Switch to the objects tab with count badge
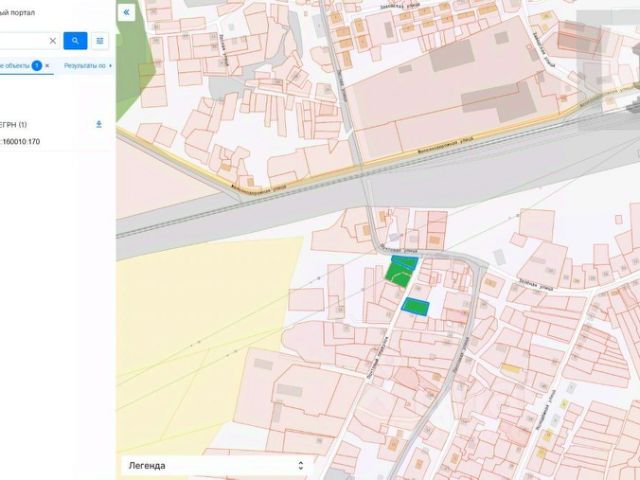Screen dimensions: 640x480 point(20,66)
